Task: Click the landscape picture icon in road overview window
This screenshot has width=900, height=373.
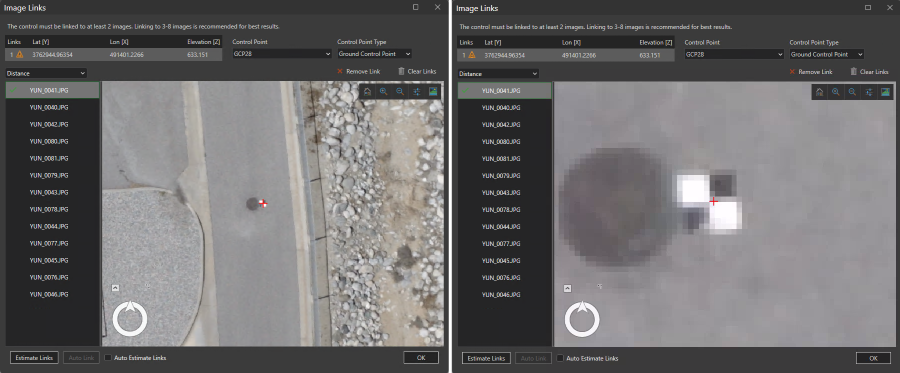Action: click(433, 91)
